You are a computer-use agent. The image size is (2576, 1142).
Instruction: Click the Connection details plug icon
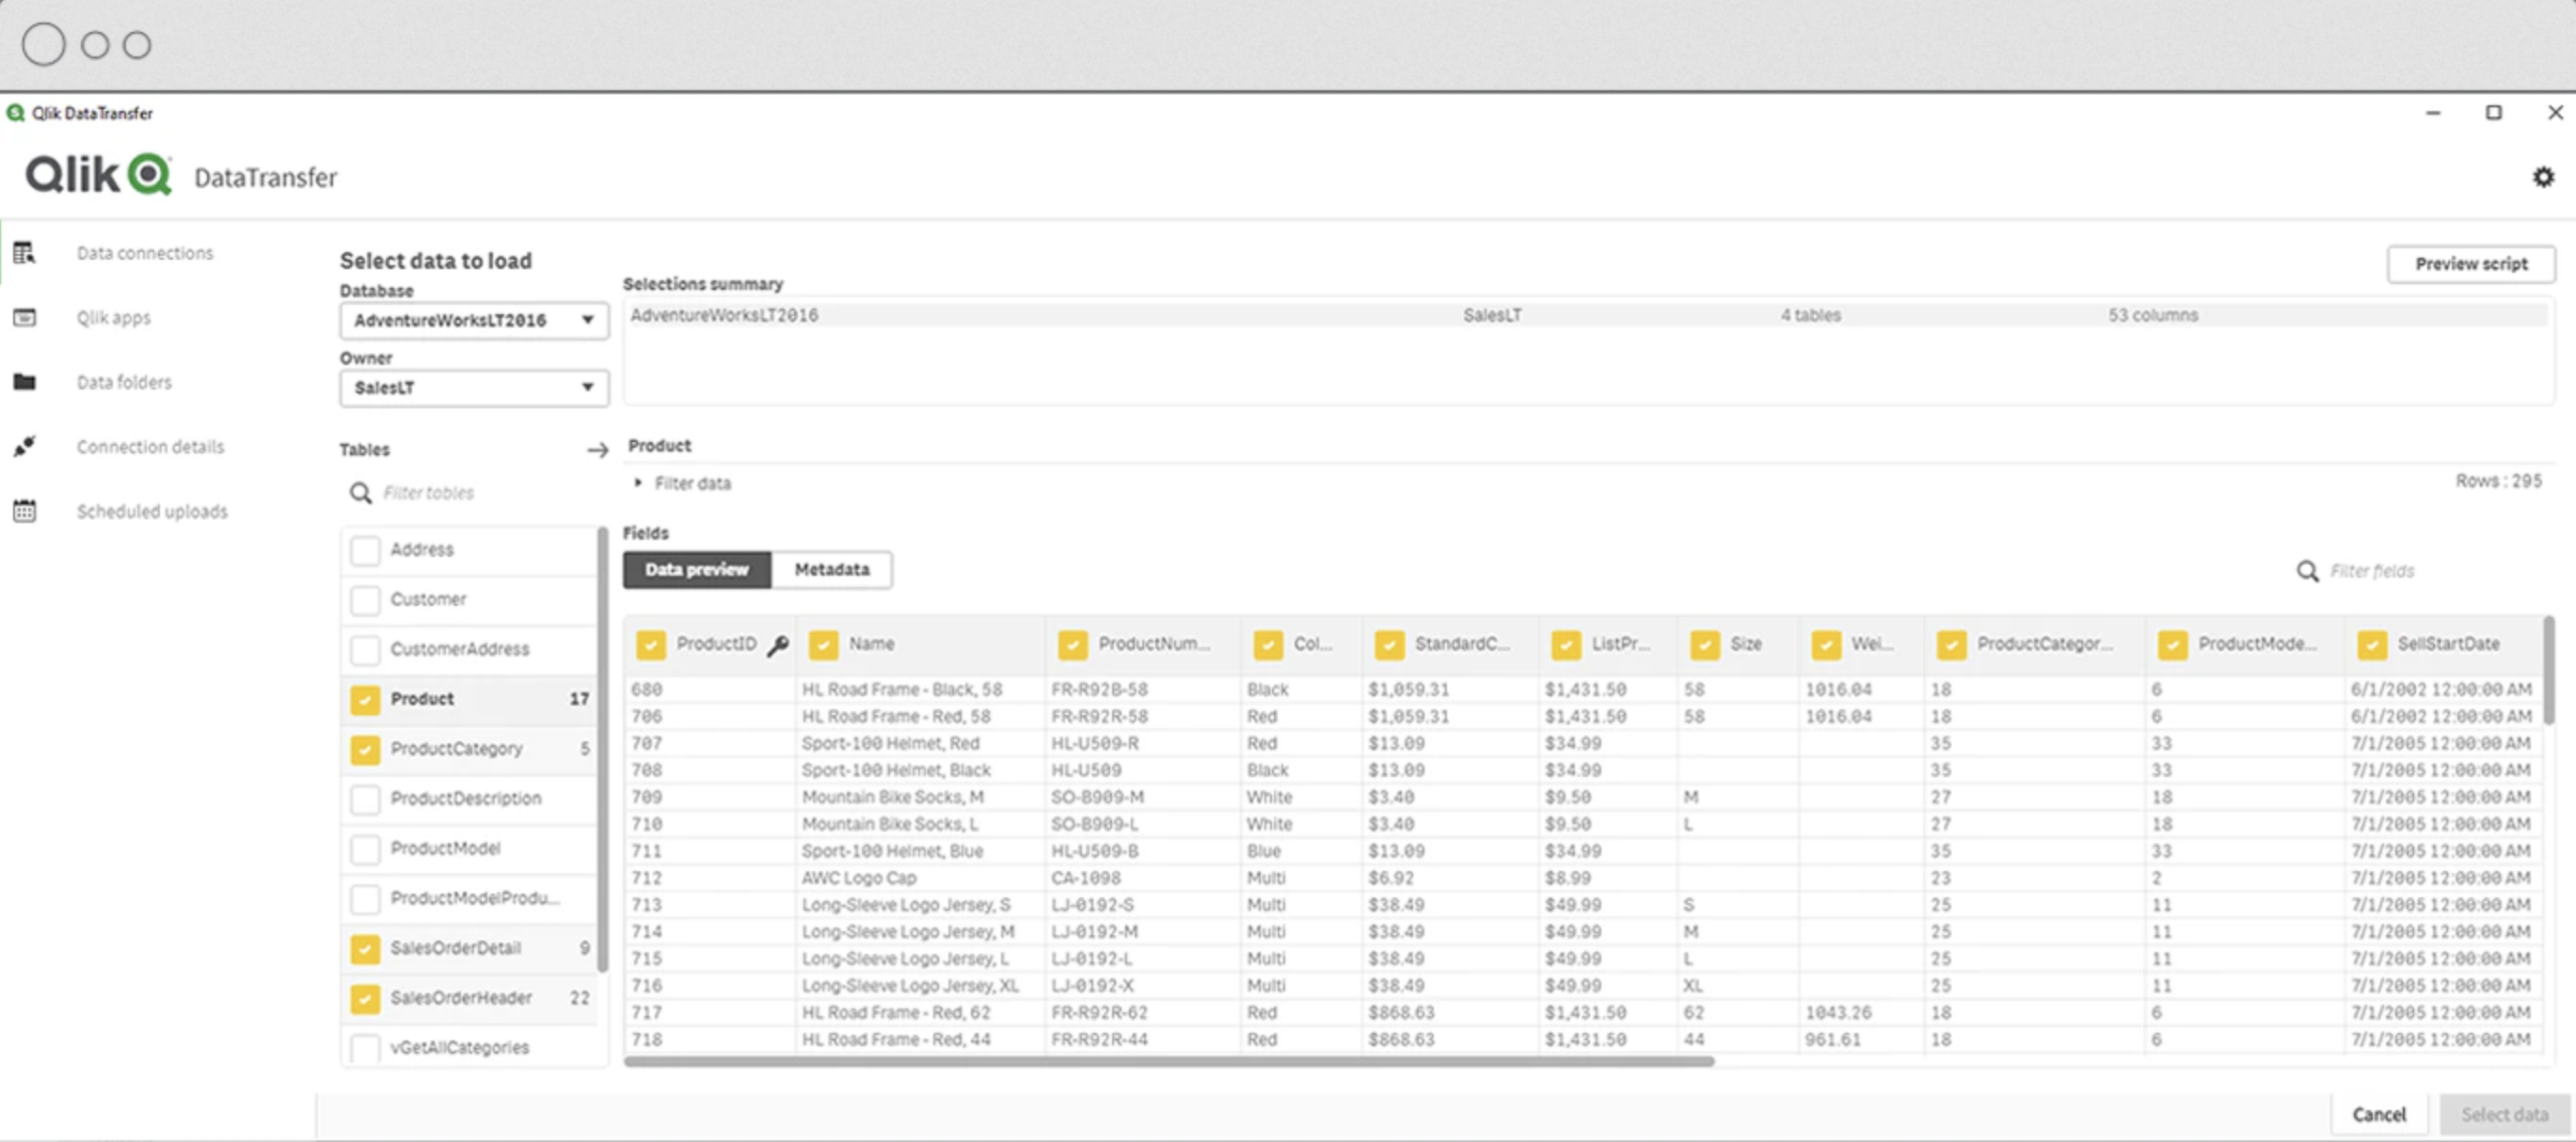coord(24,446)
